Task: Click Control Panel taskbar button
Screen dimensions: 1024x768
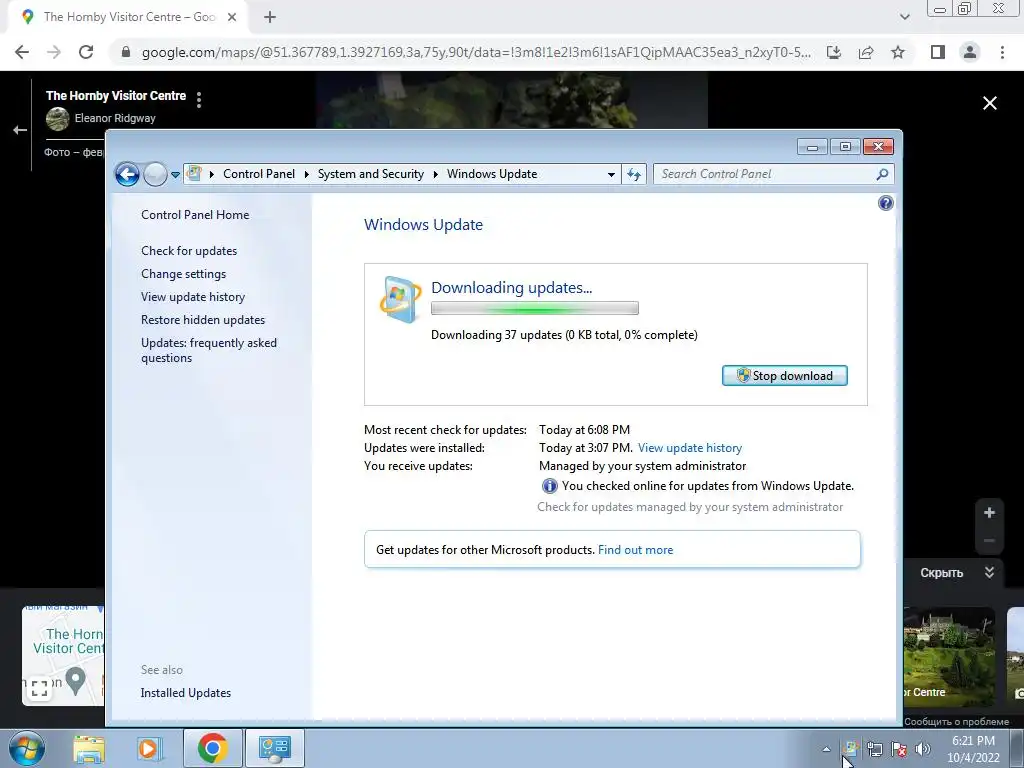Action: (x=274, y=748)
